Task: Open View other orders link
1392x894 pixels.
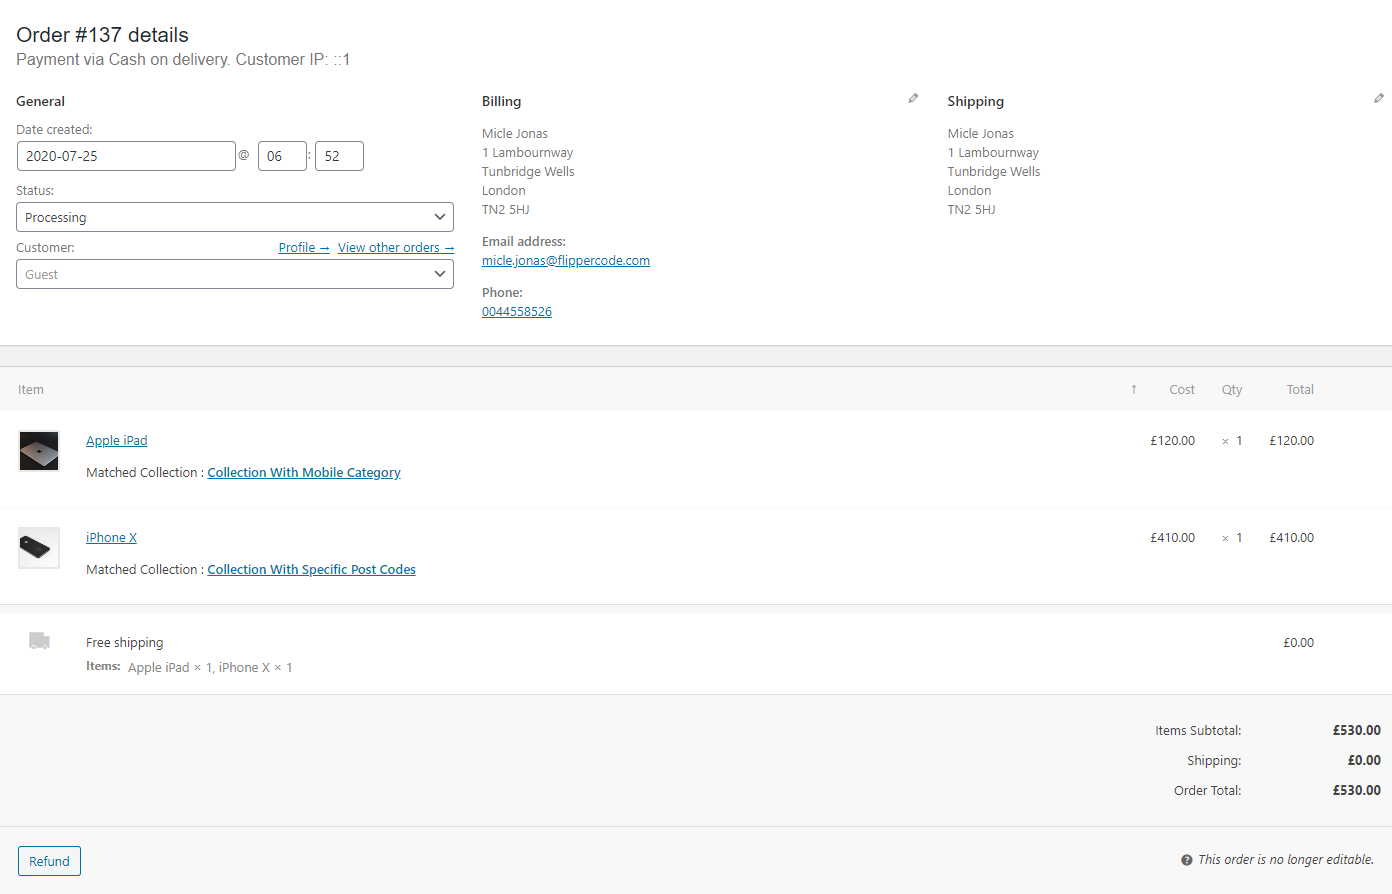Action: click(396, 248)
